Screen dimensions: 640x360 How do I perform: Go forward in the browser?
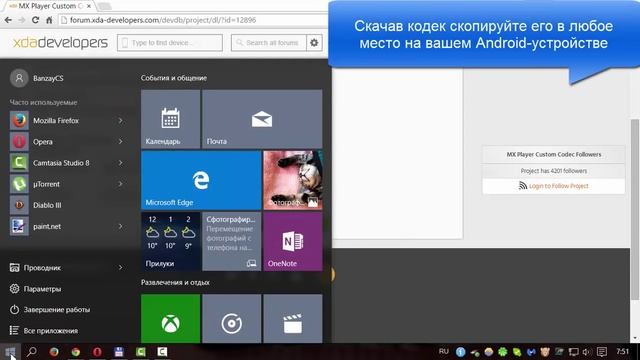[x=22, y=20]
